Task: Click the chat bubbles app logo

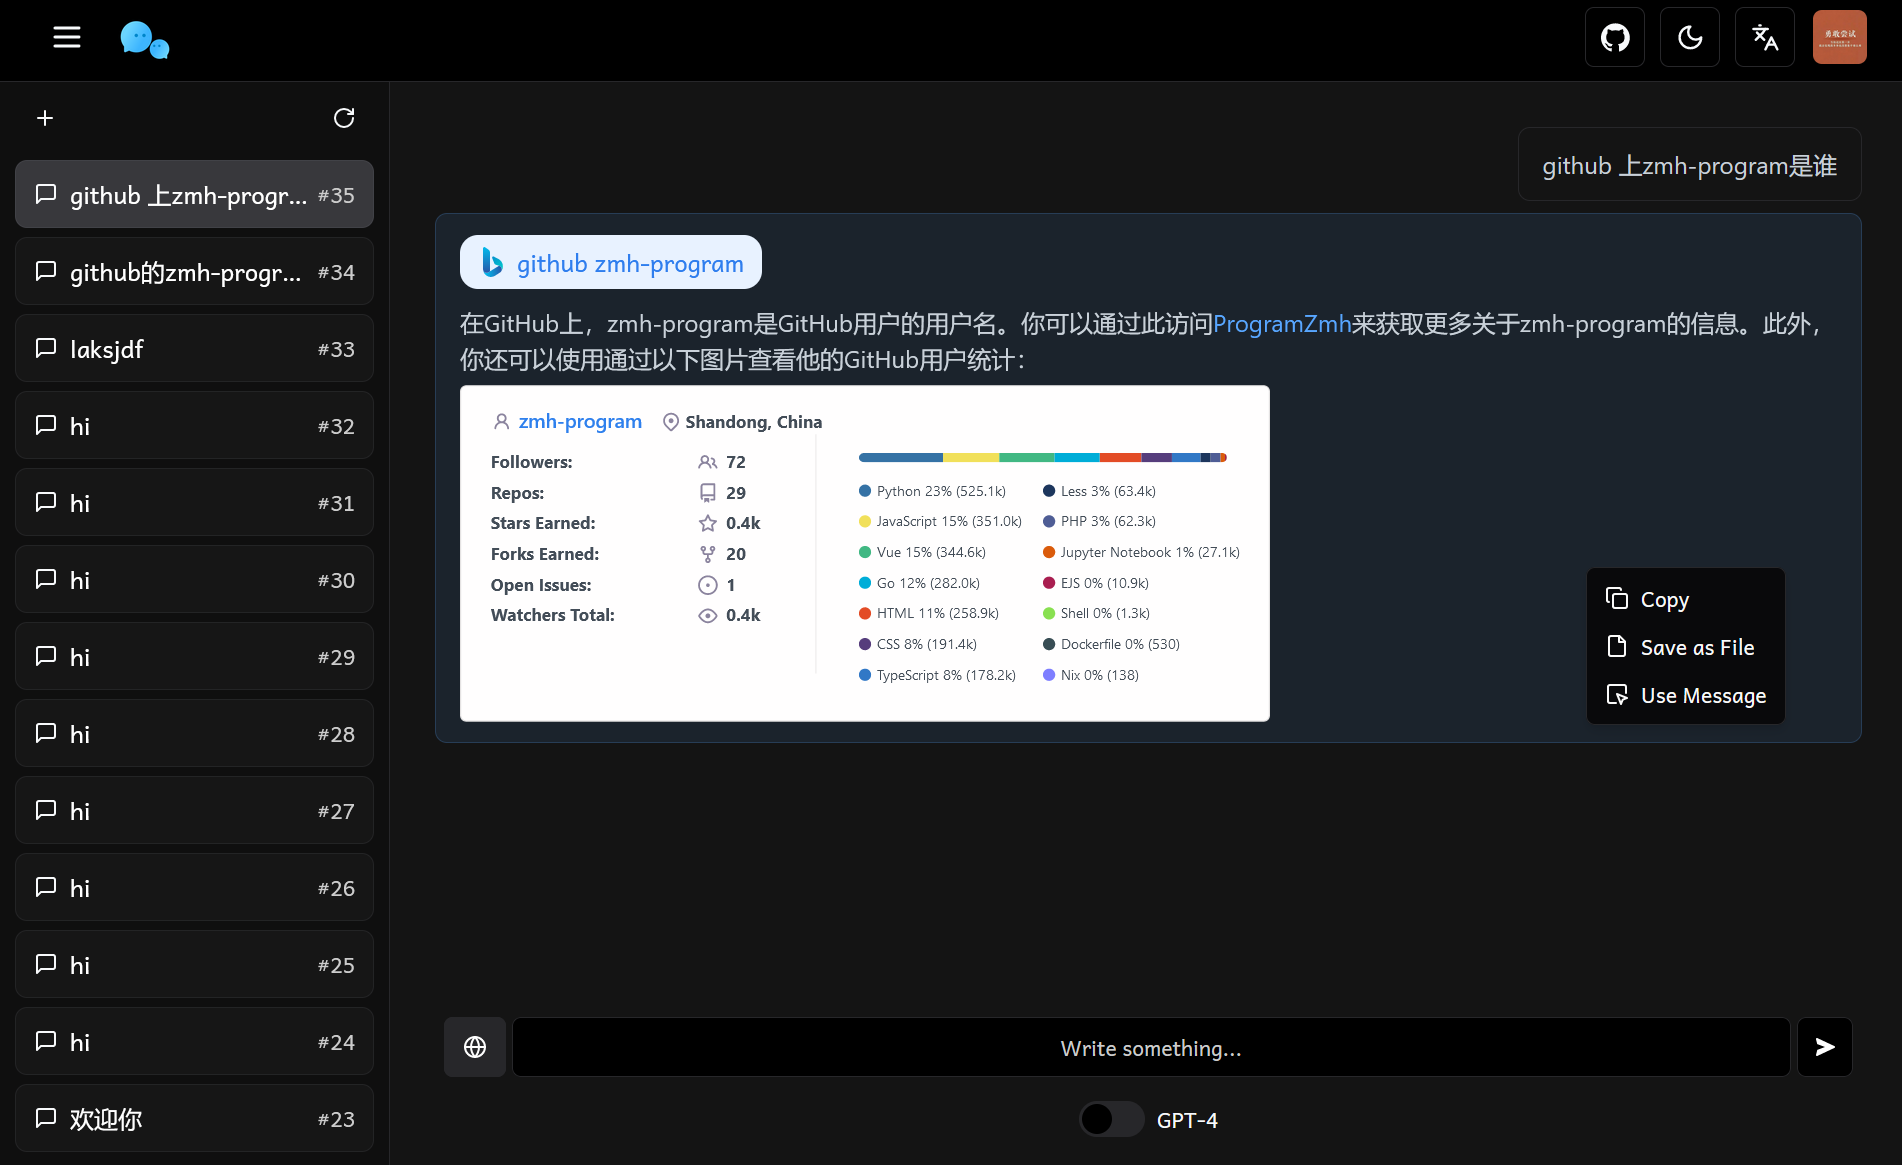Action: 144,40
